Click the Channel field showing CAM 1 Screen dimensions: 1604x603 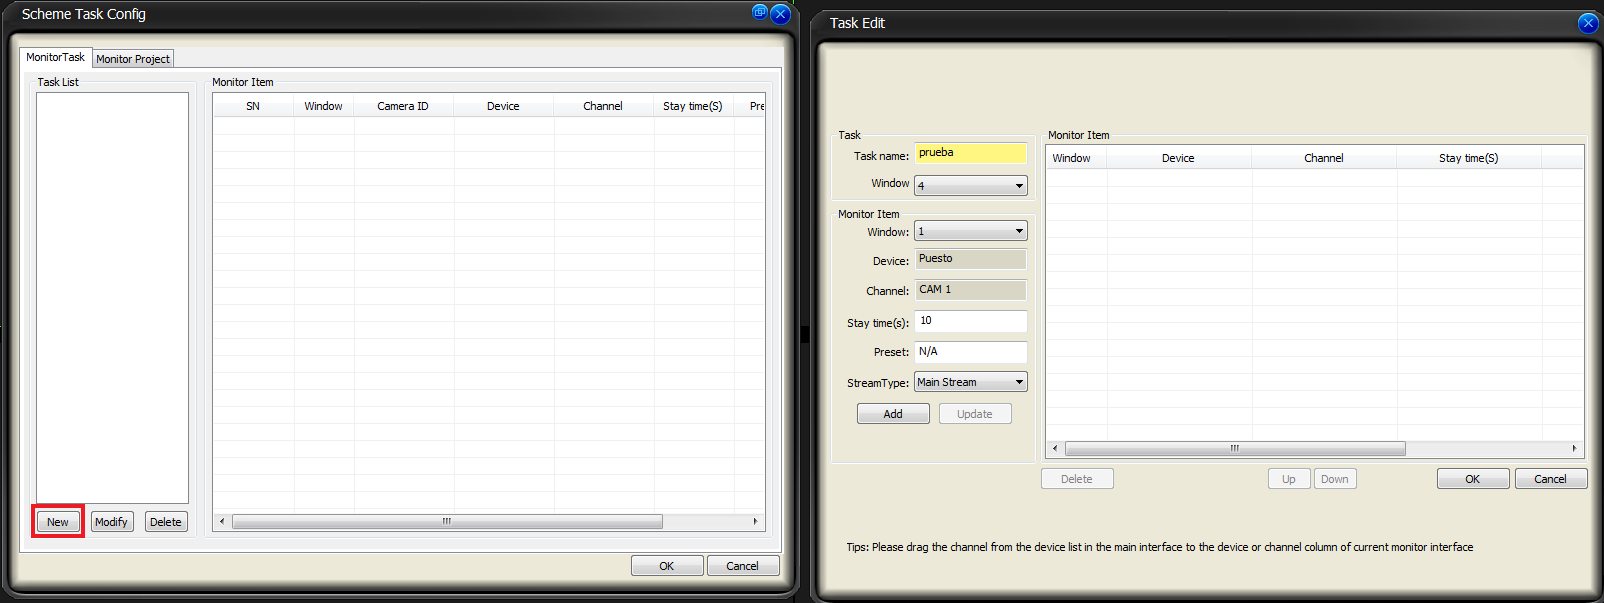tap(971, 290)
